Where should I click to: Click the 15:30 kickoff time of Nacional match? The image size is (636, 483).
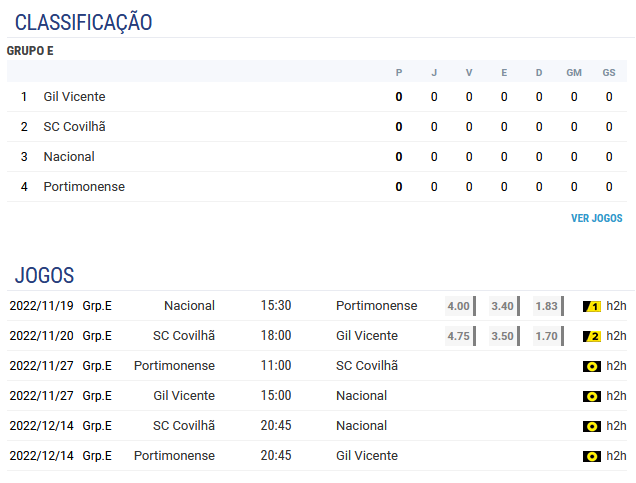276,305
